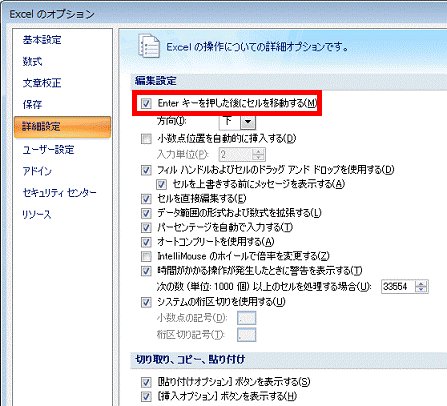Viewport: 447px width, 406px height.
Task: Click the 小数点の記号 input box
Action: point(247,318)
